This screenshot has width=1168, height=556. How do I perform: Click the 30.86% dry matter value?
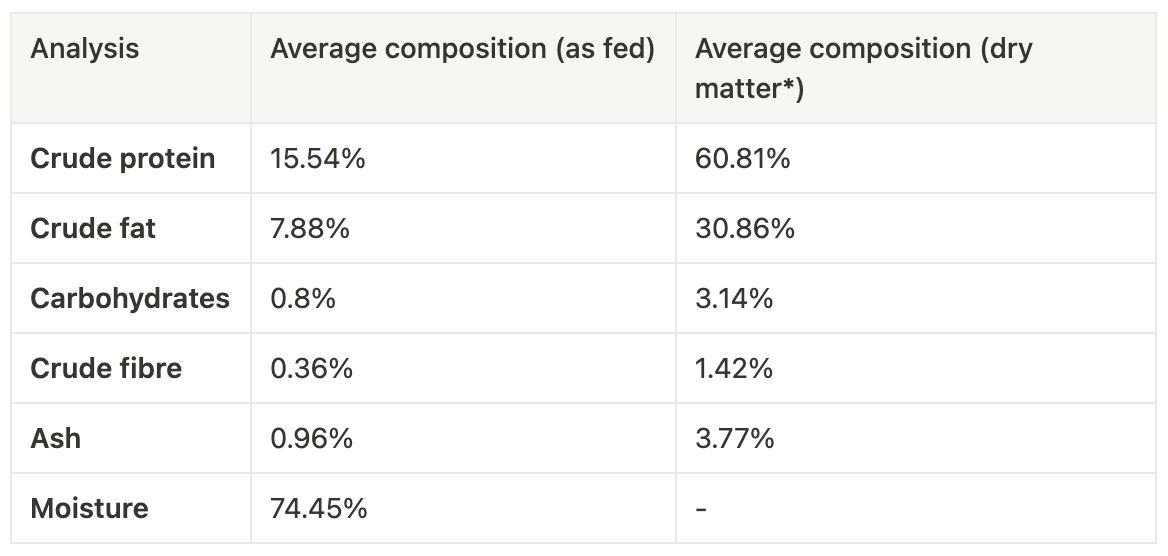coord(745,229)
